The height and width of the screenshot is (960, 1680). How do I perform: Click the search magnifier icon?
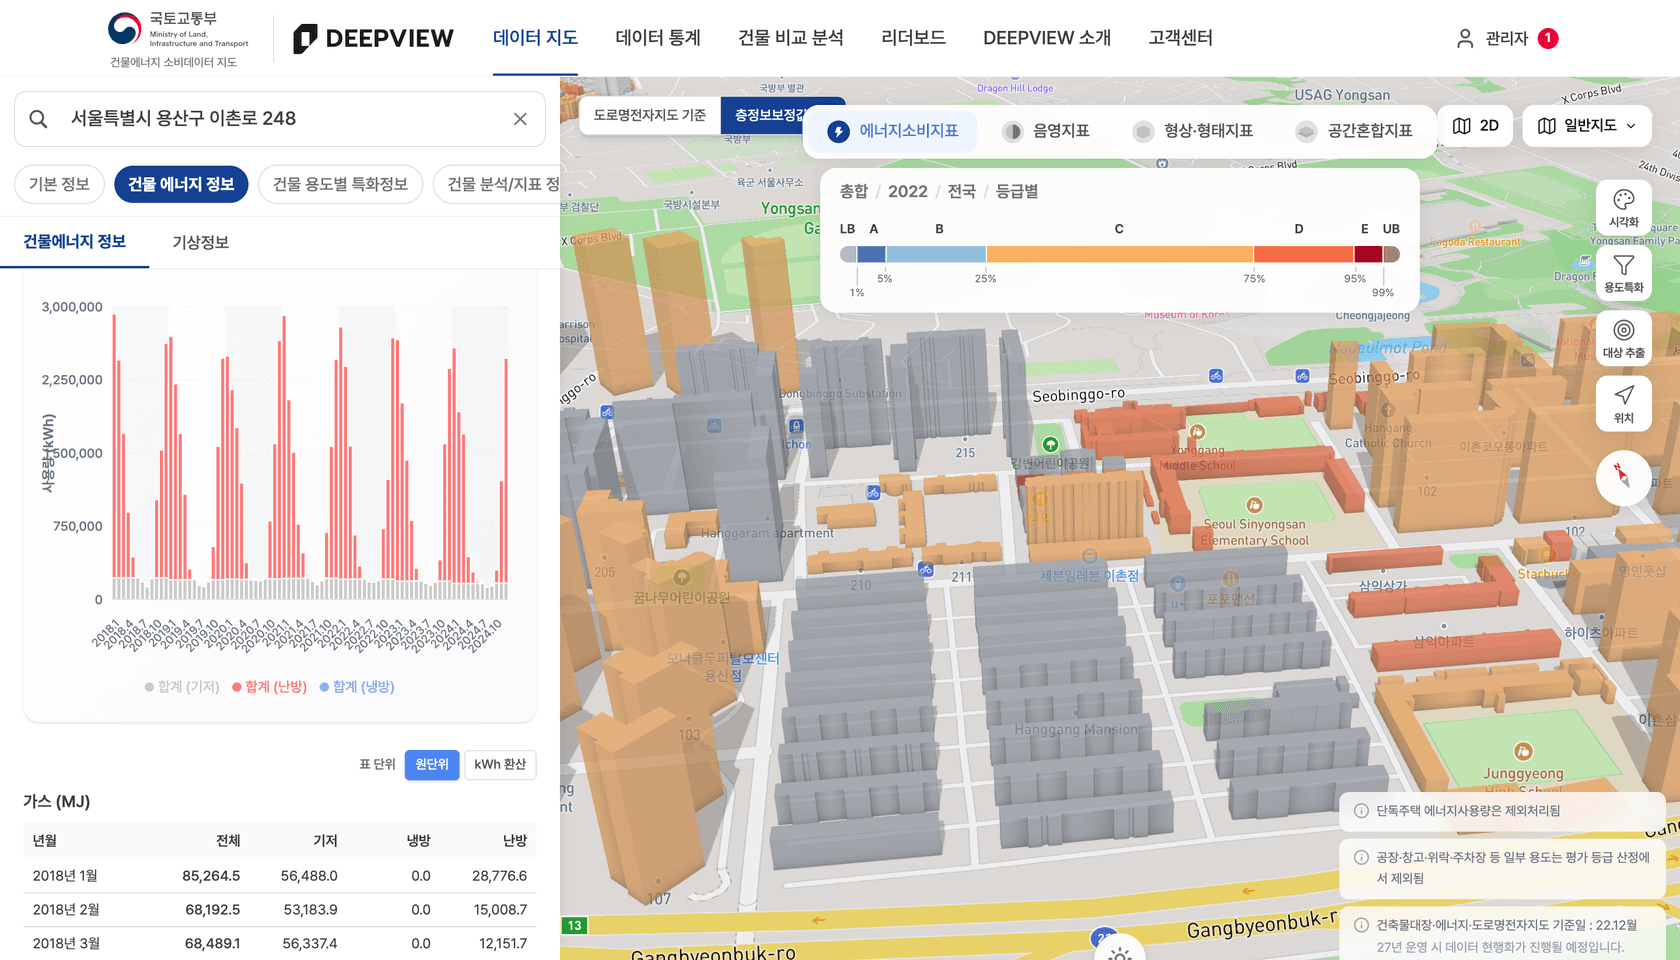(x=38, y=119)
